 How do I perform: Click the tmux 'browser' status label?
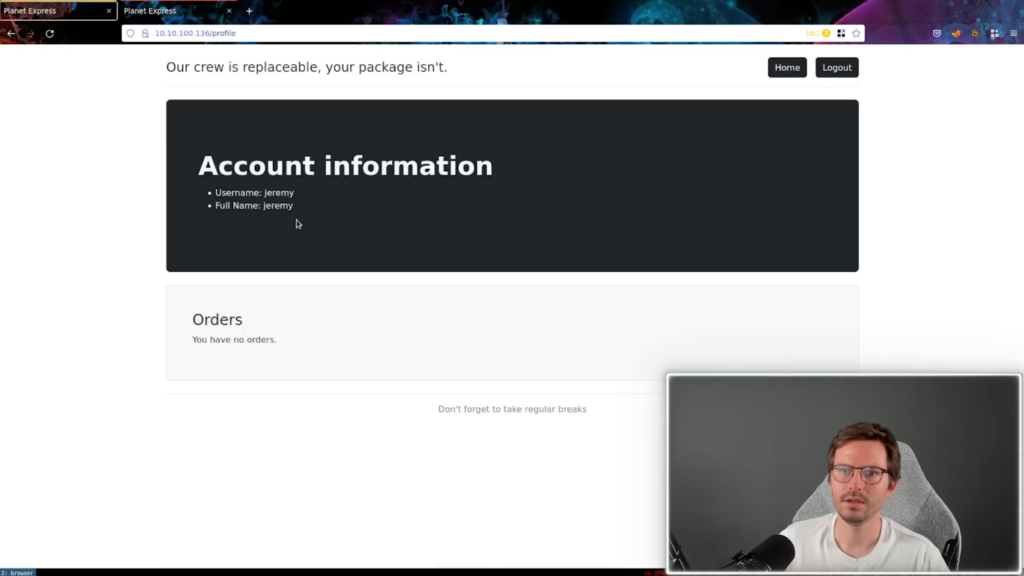(x=18, y=573)
